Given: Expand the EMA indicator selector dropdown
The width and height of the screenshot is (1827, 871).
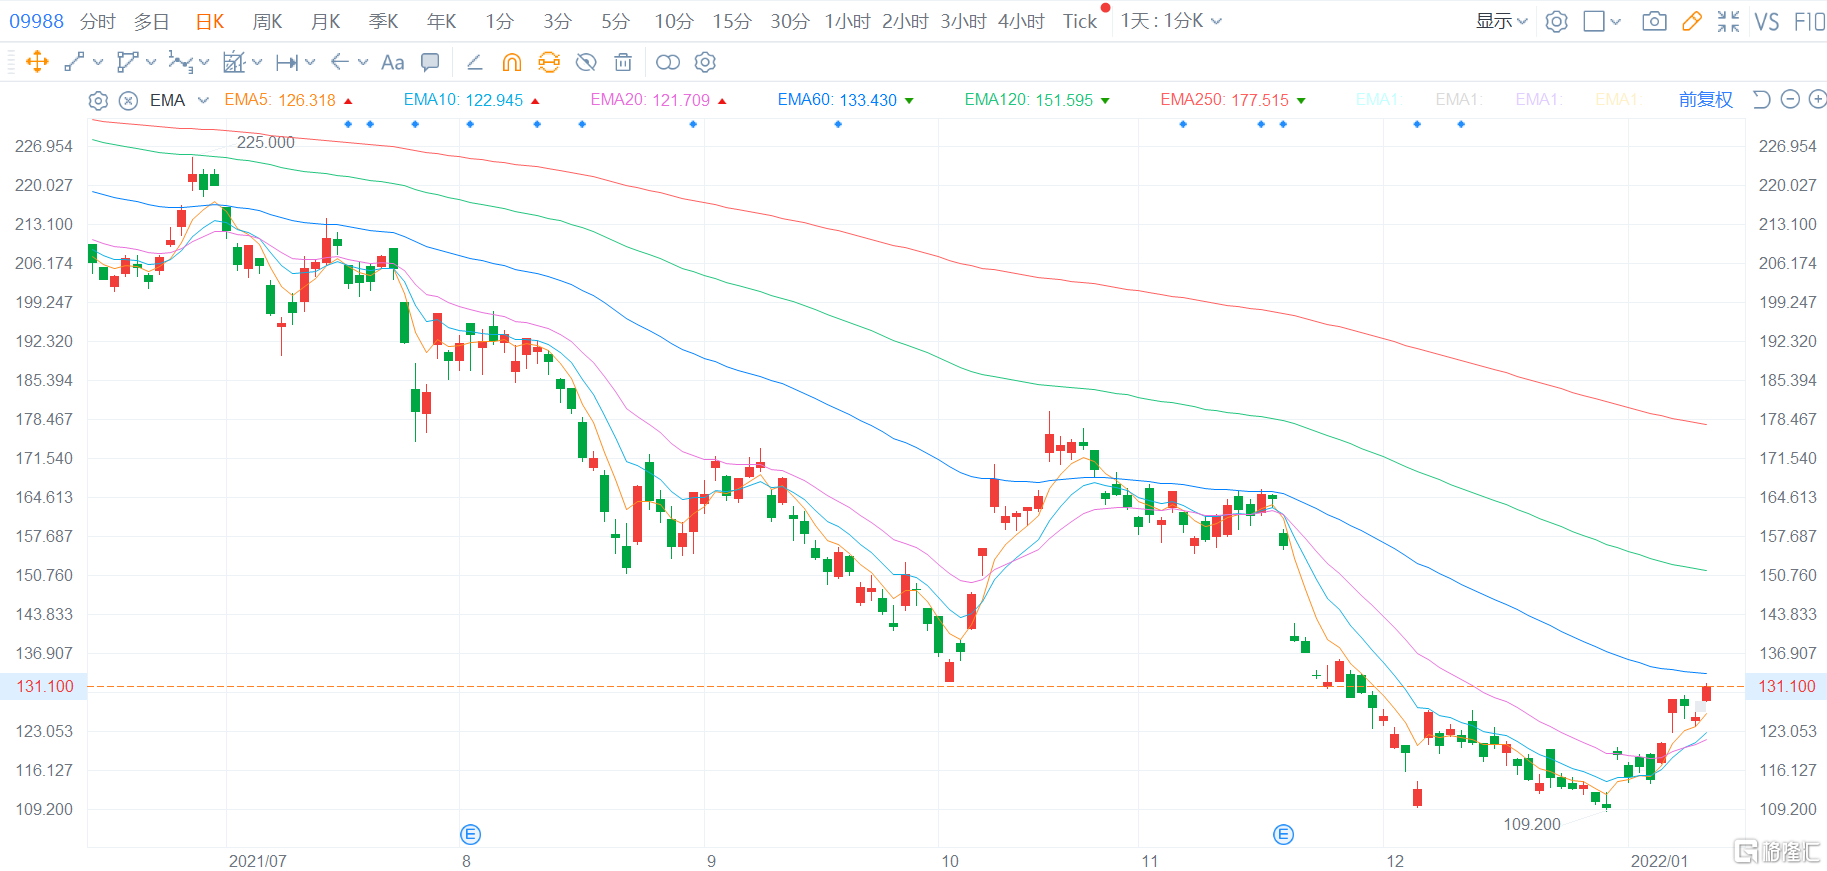Looking at the screenshot, I should tap(203, 100).
